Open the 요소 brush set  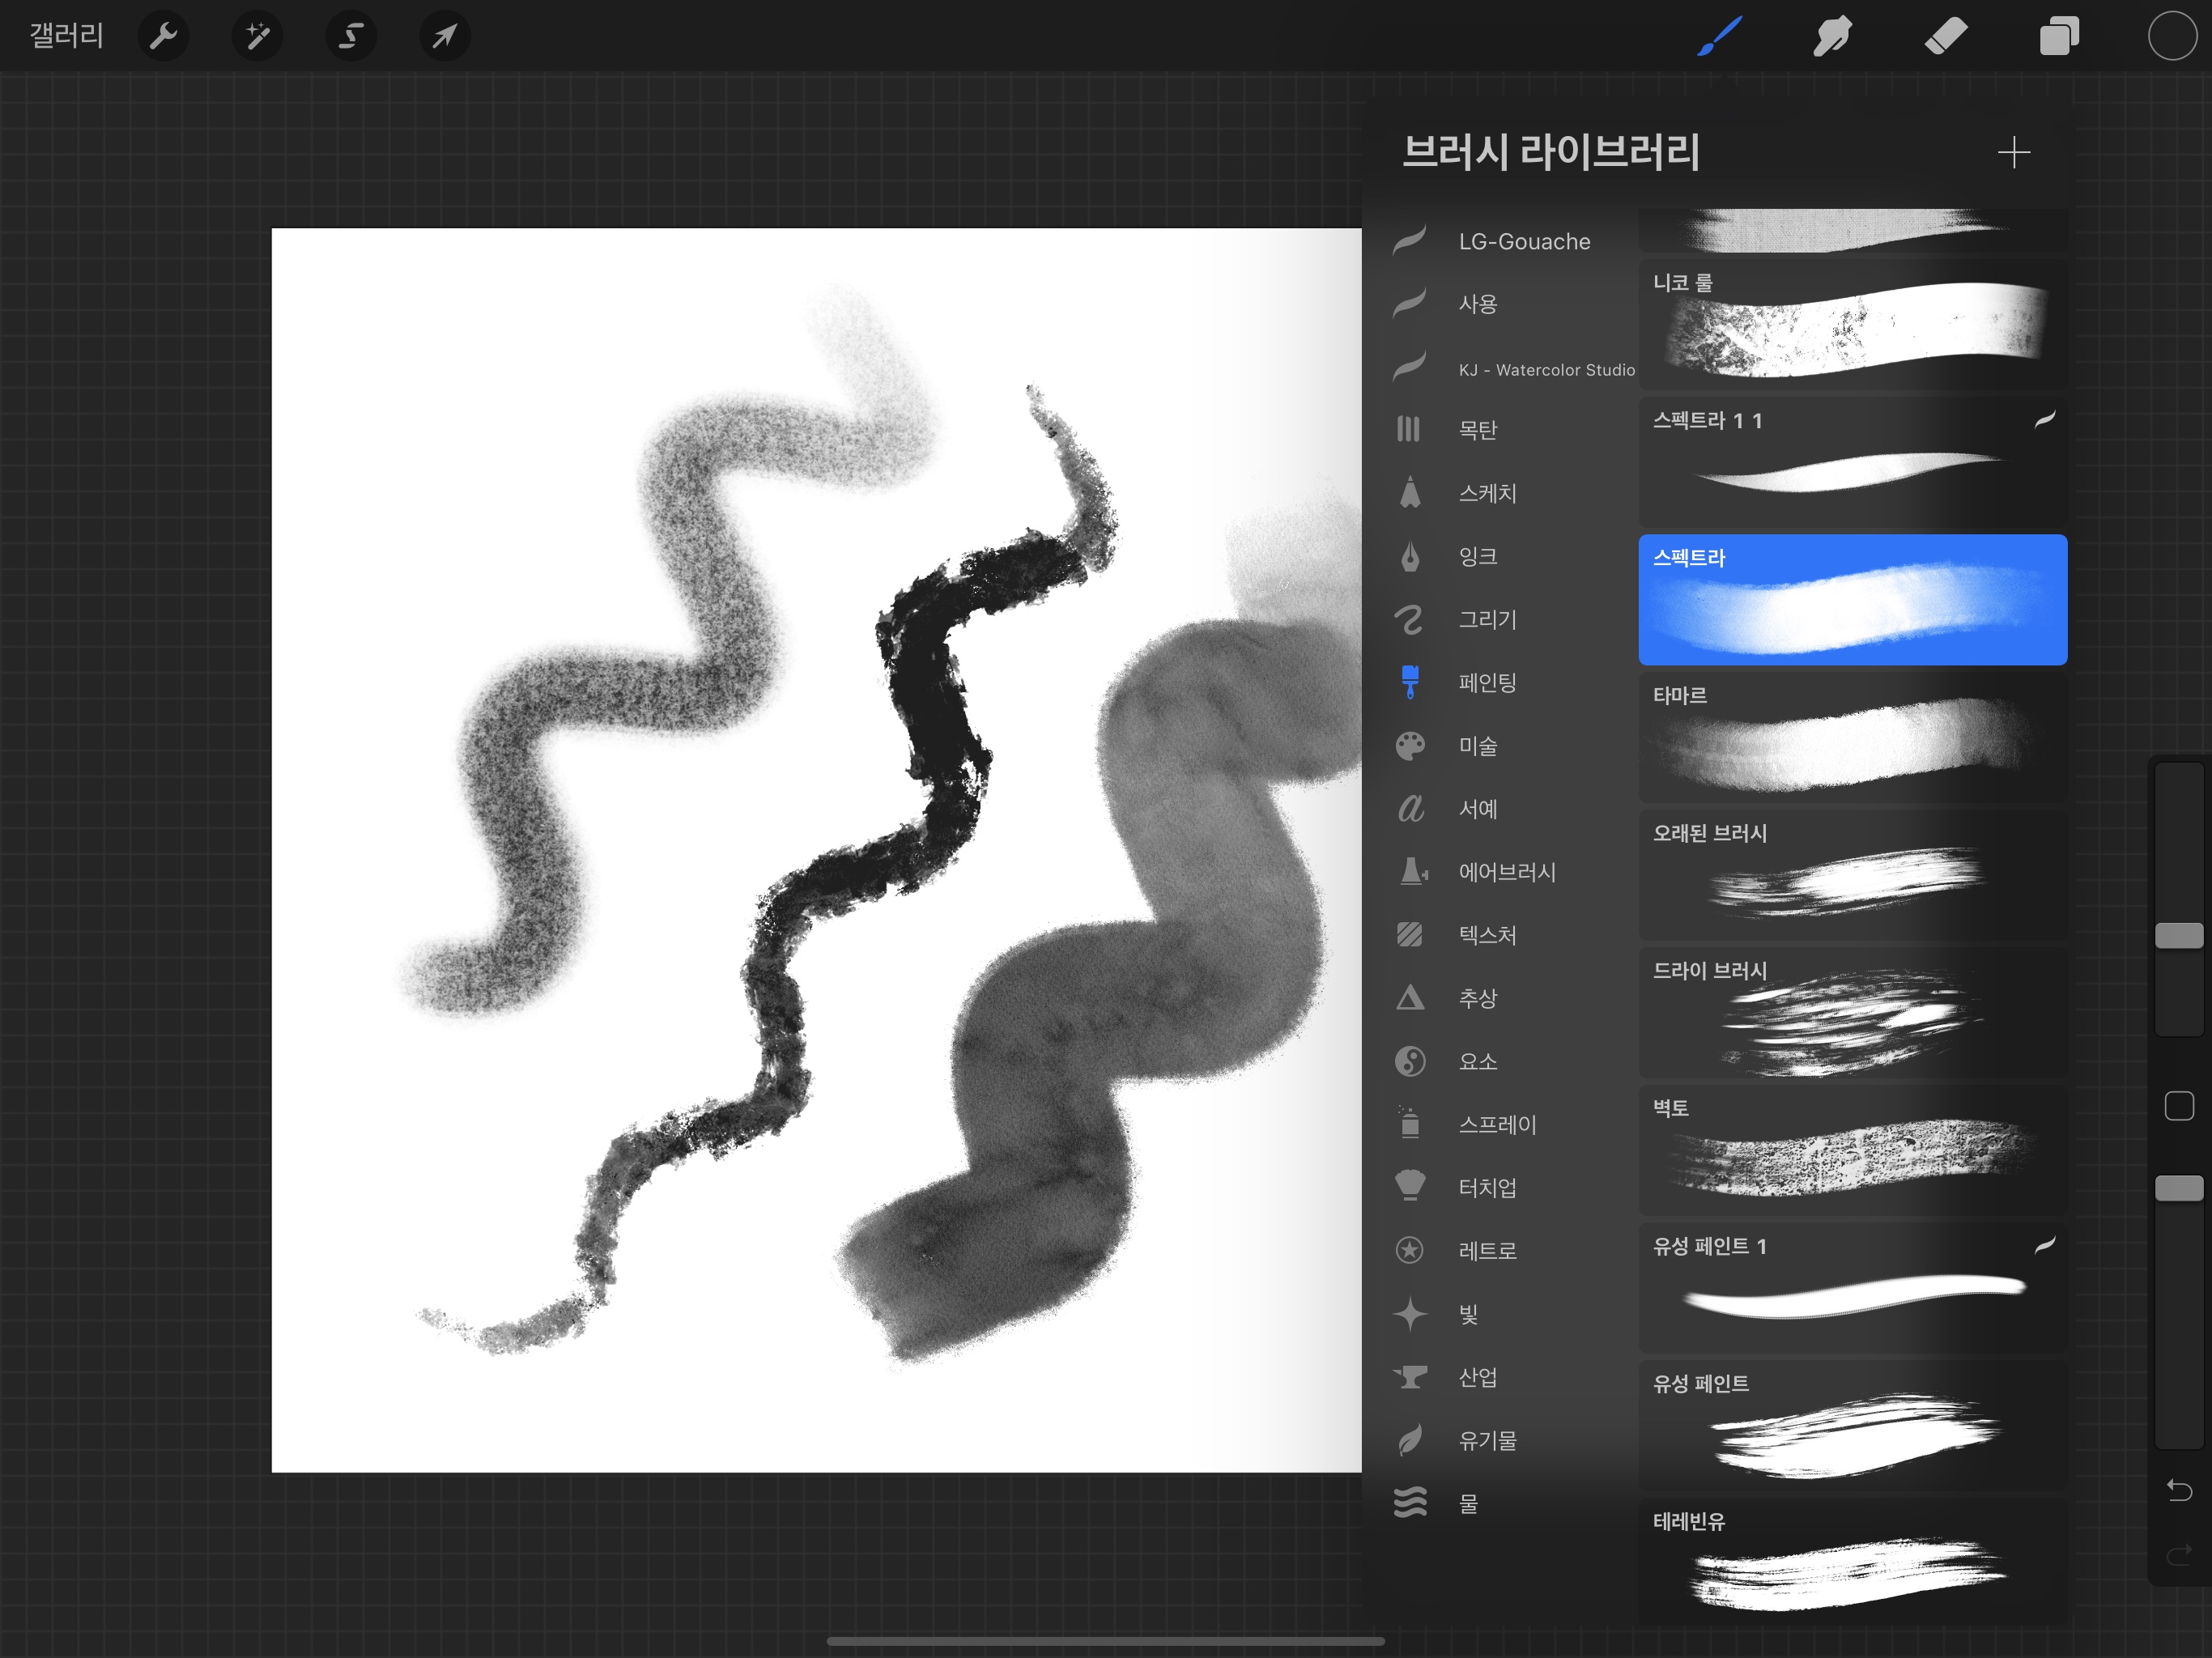coord(1500,1061)
